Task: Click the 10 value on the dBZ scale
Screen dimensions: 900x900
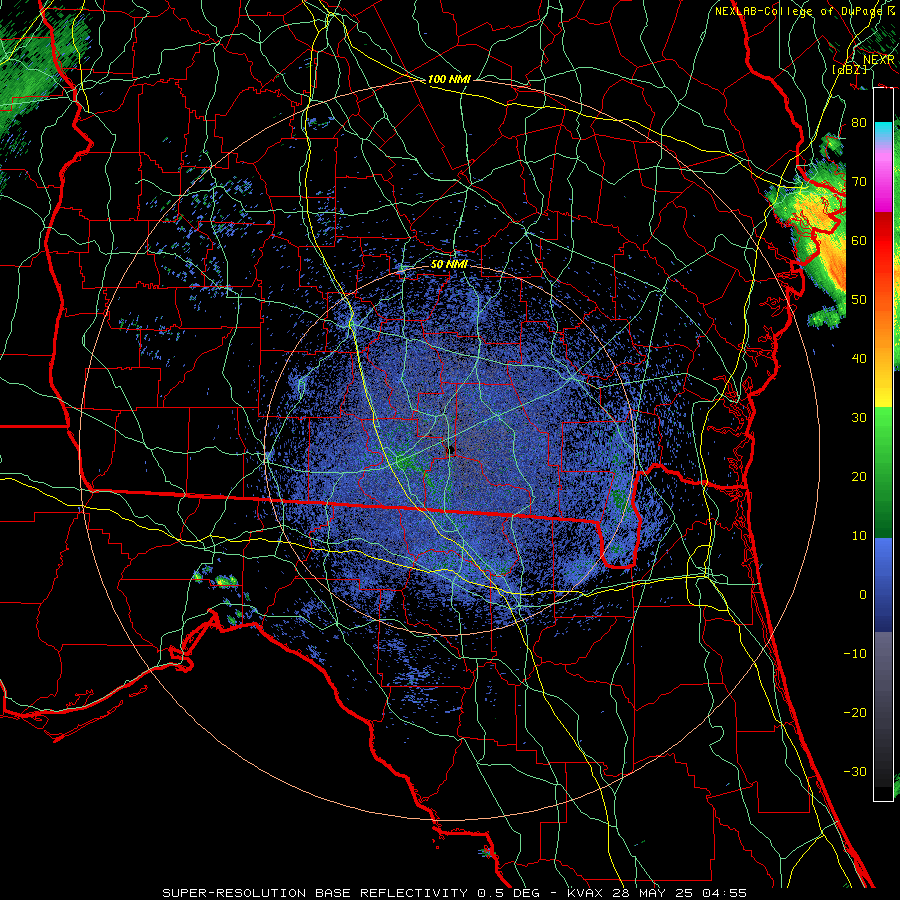Action: 859,536
